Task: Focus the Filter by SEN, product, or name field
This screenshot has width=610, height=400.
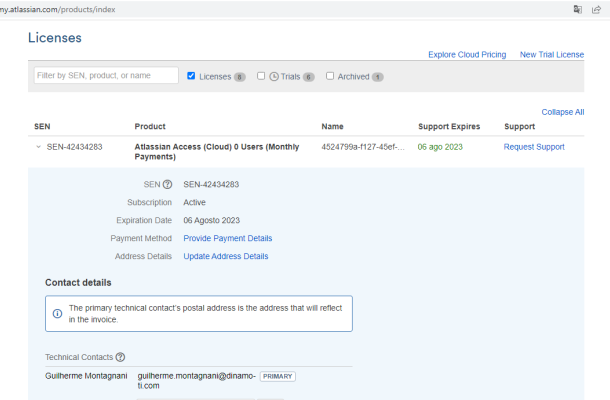Action: click(x=106, y=75)
